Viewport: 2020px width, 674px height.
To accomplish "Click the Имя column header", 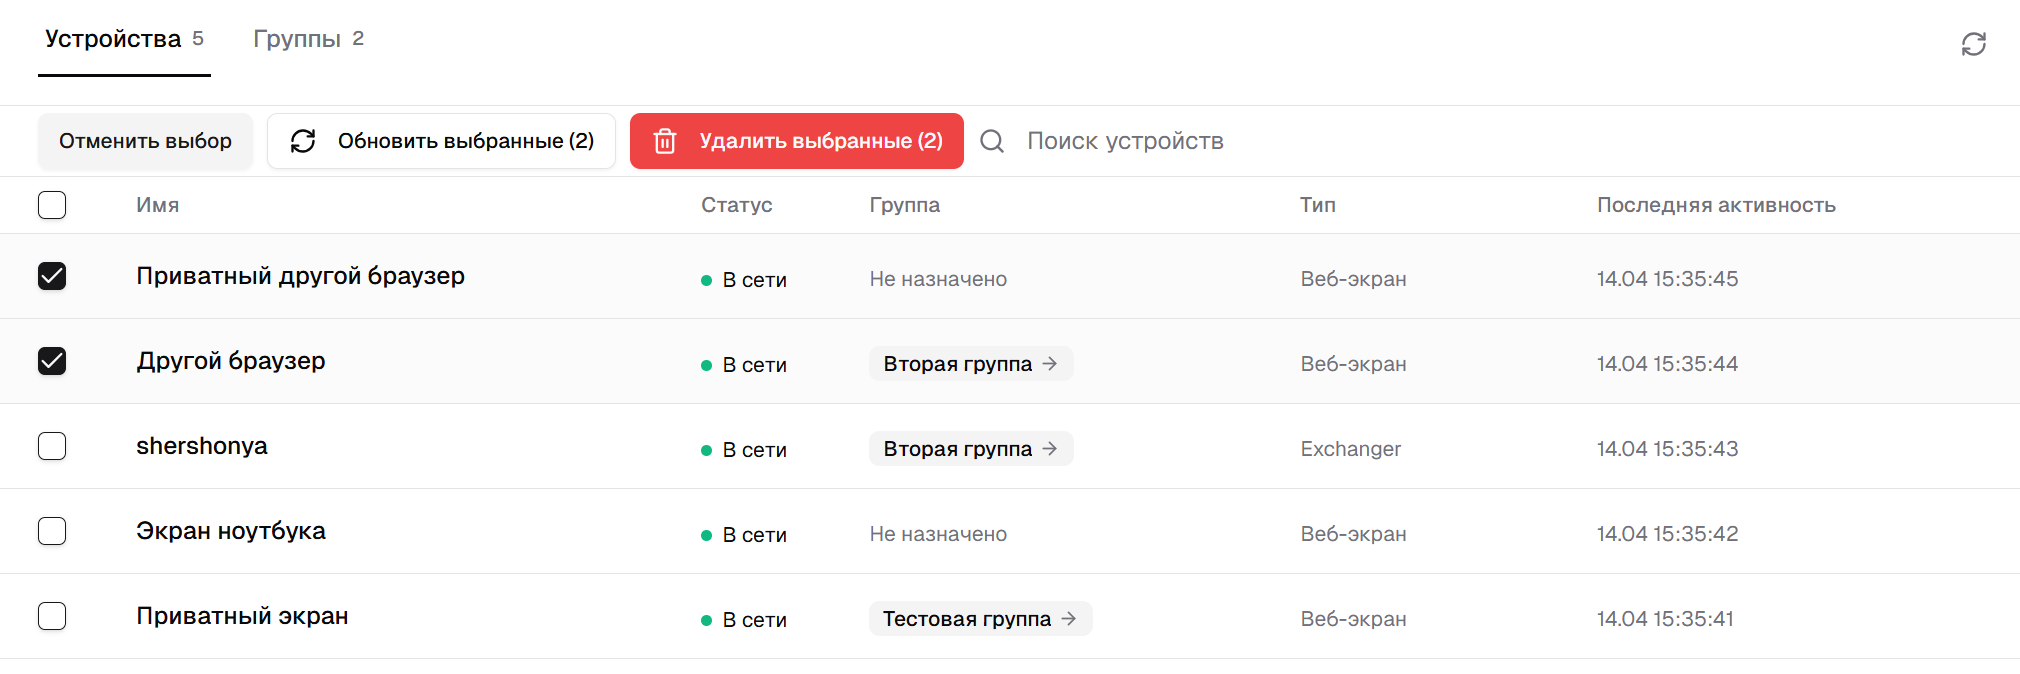I will 158,205.
